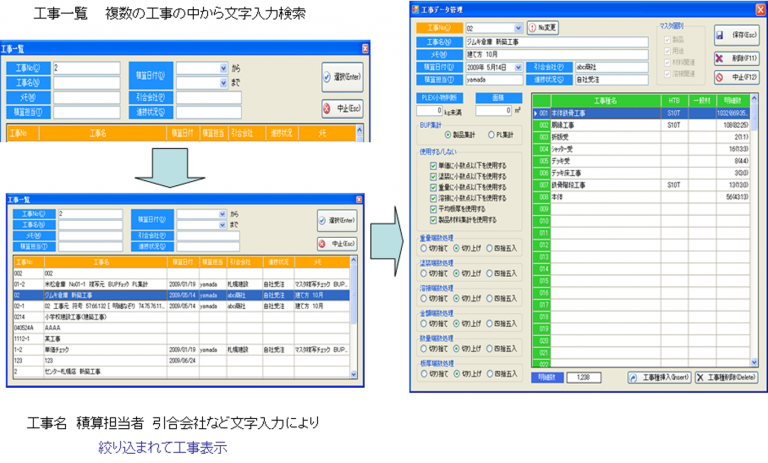The image size is (768, 463).
Task: Select the PL集計 radio button
Action: click(491, 135)
